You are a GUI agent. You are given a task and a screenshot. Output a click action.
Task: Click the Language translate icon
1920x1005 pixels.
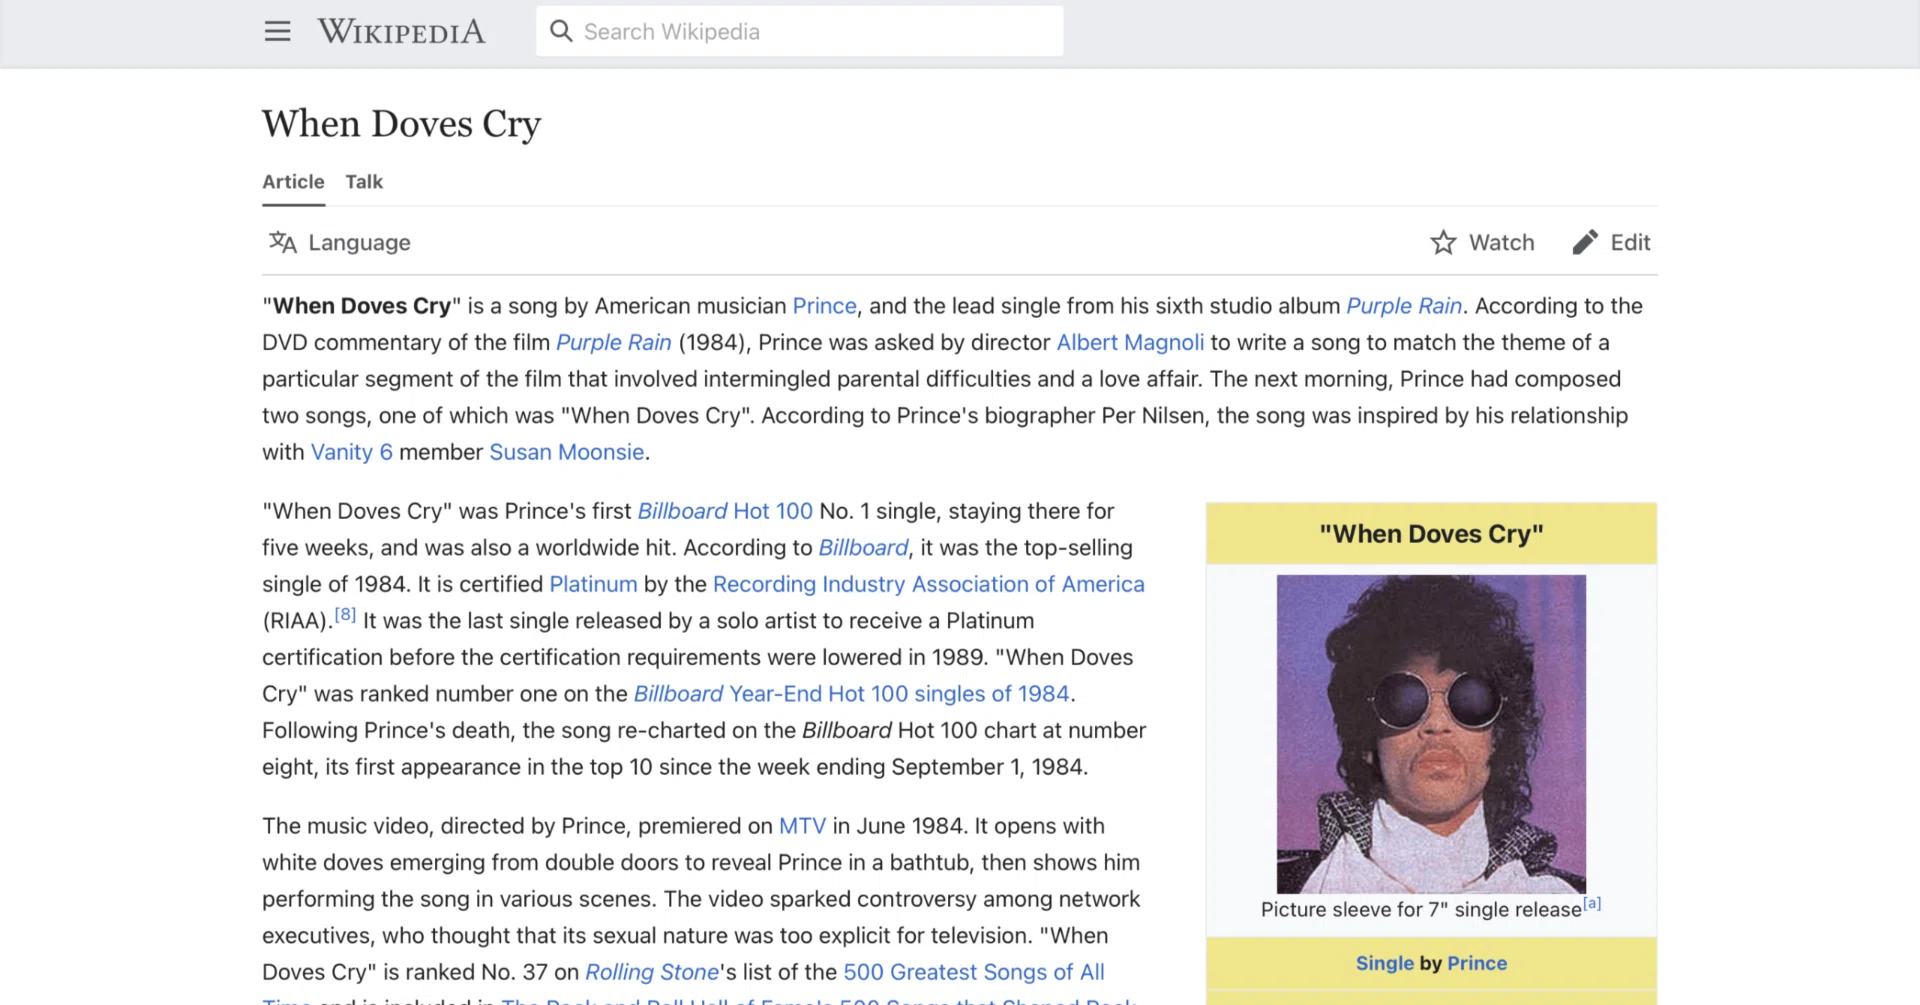pos(283,242)
